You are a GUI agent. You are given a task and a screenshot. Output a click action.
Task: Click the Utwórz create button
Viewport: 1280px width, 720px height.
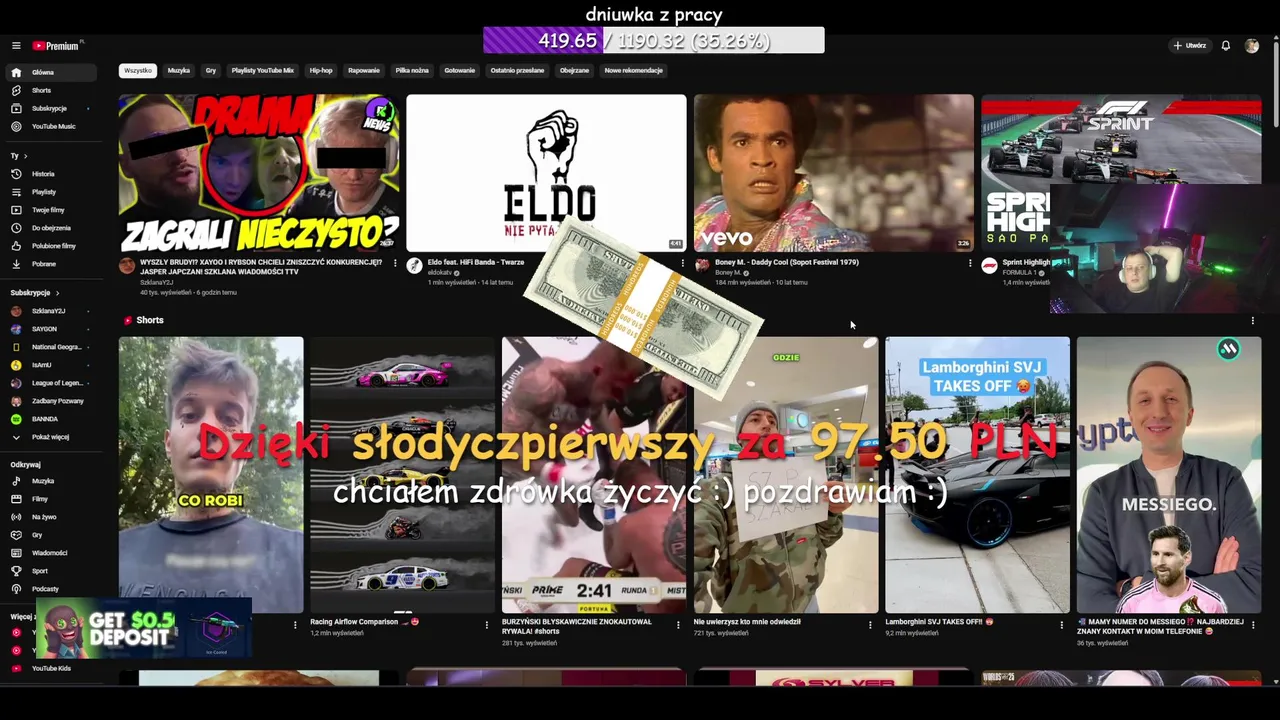coord(1190,46)
